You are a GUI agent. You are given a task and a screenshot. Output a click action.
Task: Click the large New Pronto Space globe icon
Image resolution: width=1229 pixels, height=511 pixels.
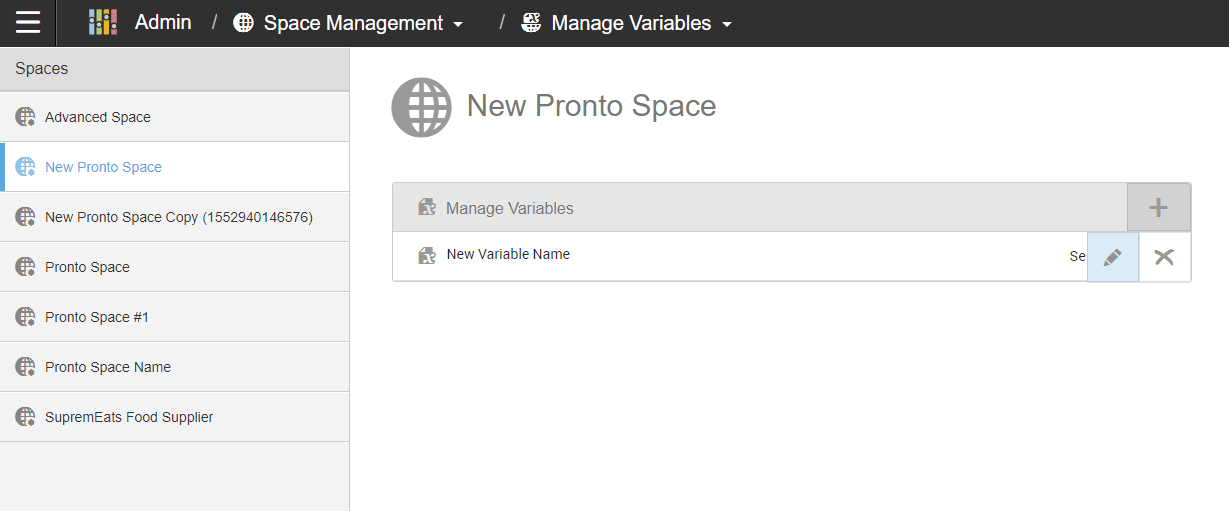tap(421, 107)
